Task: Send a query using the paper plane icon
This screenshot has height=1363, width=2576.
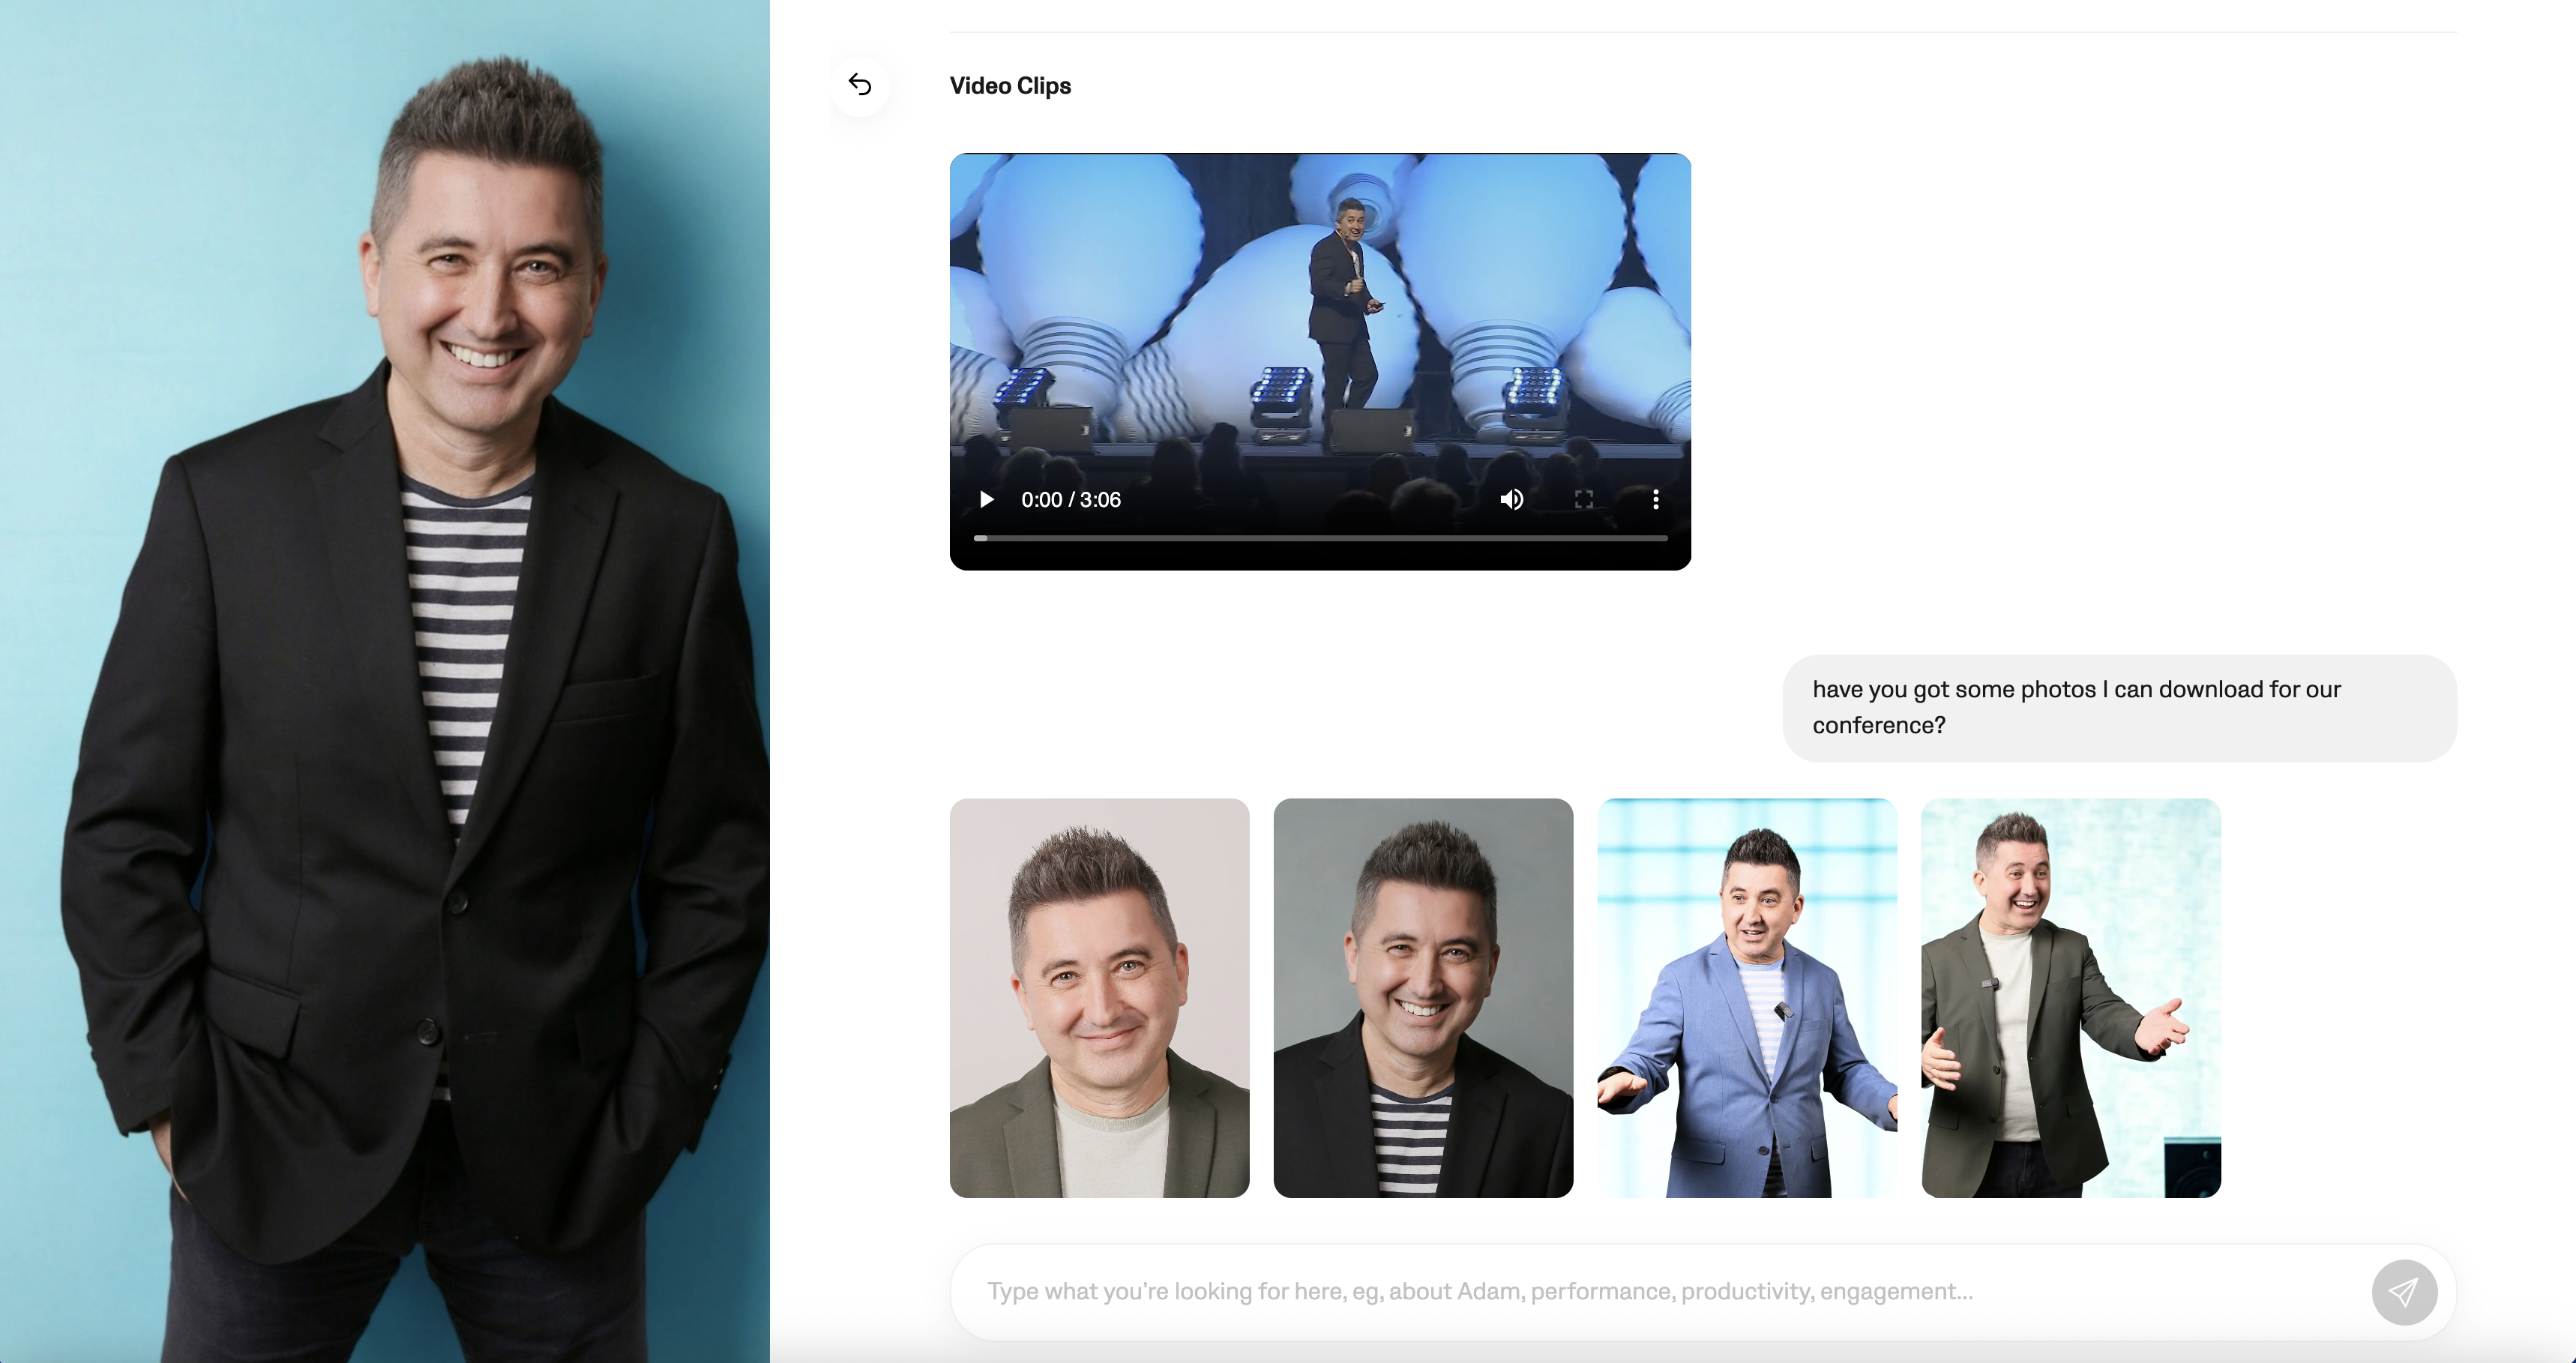Action: coord(2404,1291)
